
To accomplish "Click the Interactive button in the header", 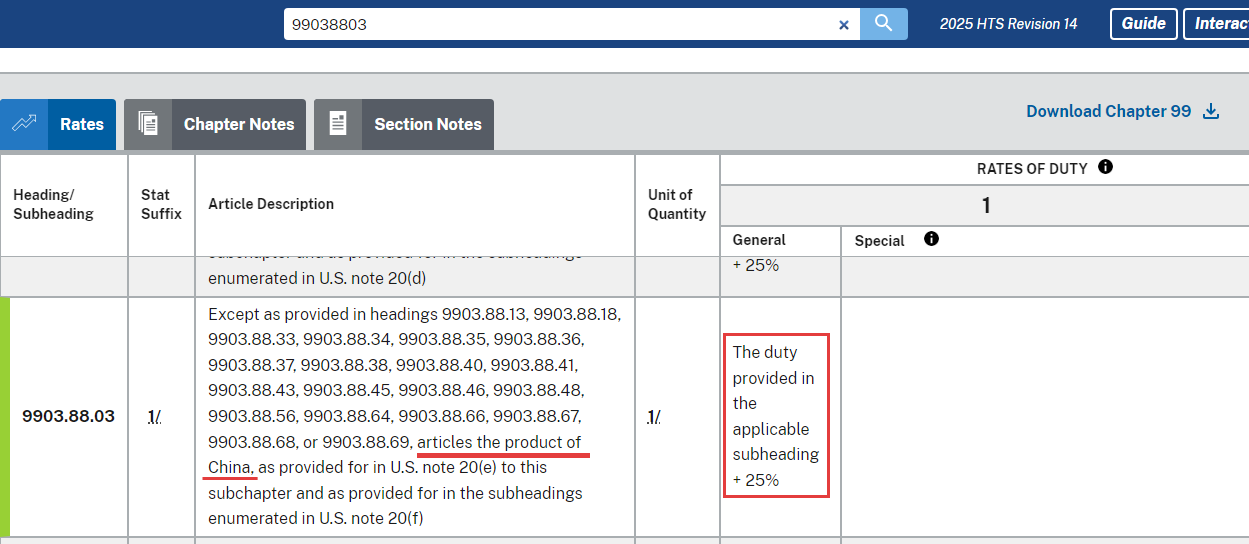I will pyautogui.click(x=1216, y=24).
